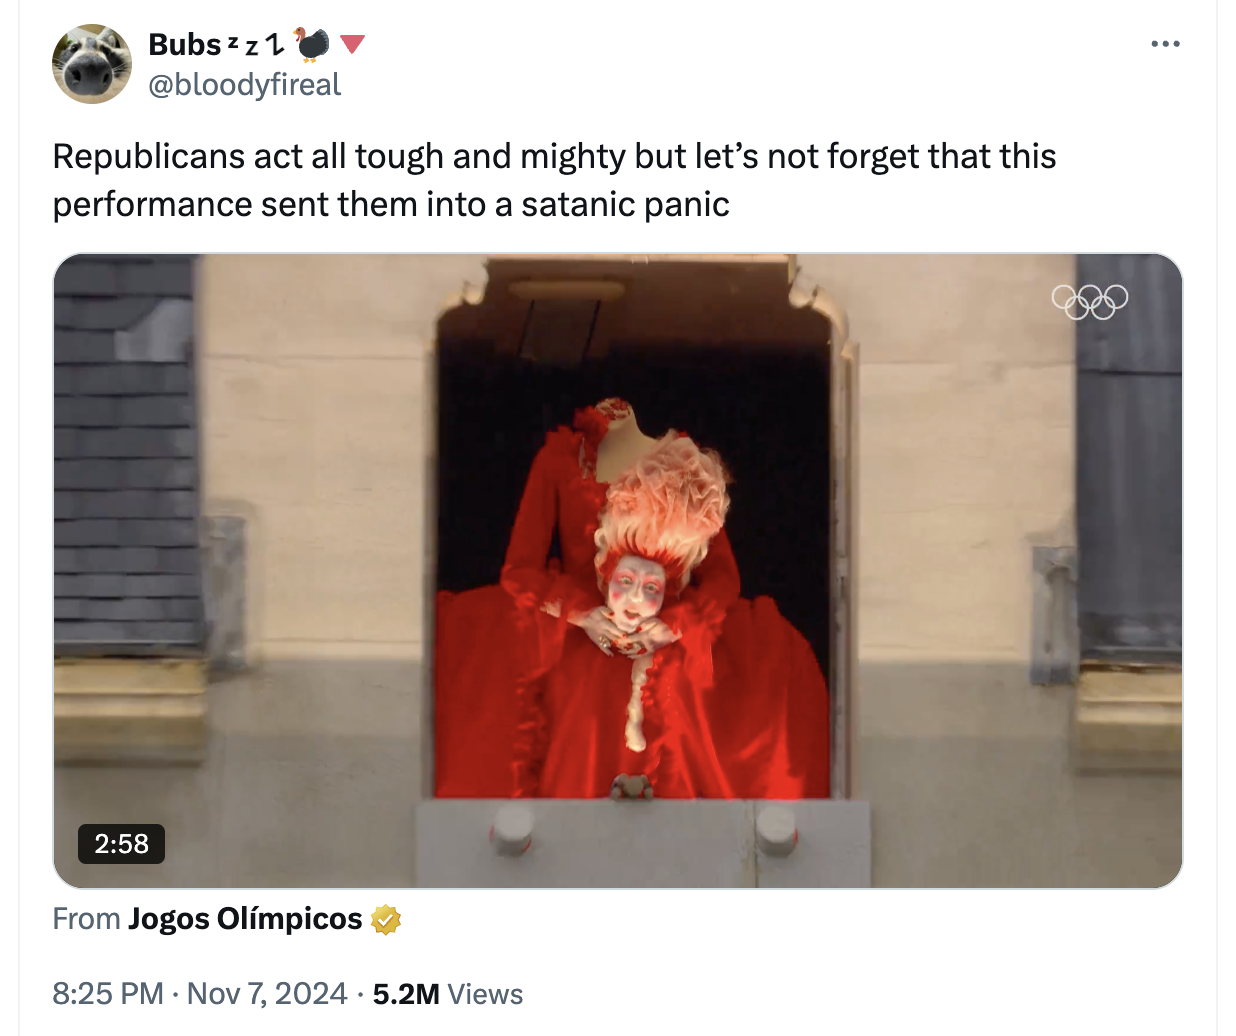Click the gold verified badge beside Jogos Olímpicos

pyautogui.click(x=386, y=919)
